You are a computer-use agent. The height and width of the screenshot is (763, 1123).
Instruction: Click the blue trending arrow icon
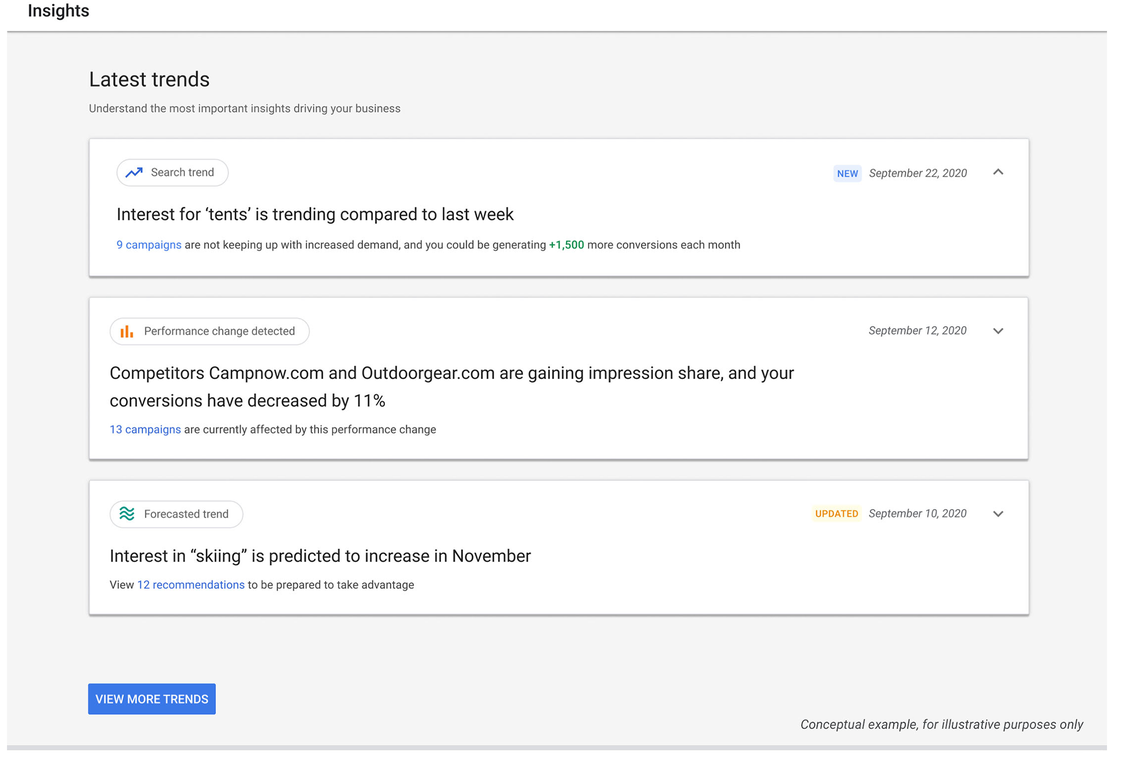pos(134,173)
